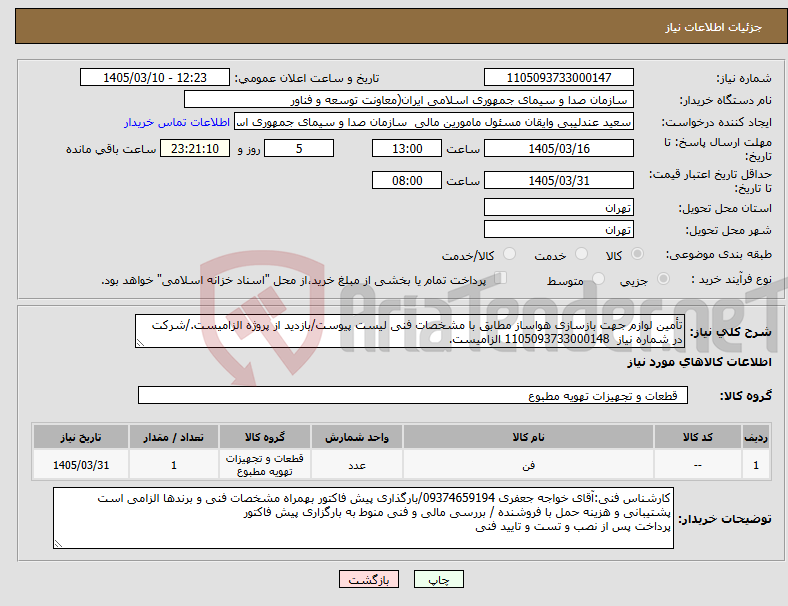Click the delivery city تهران field

pos(558,229)
